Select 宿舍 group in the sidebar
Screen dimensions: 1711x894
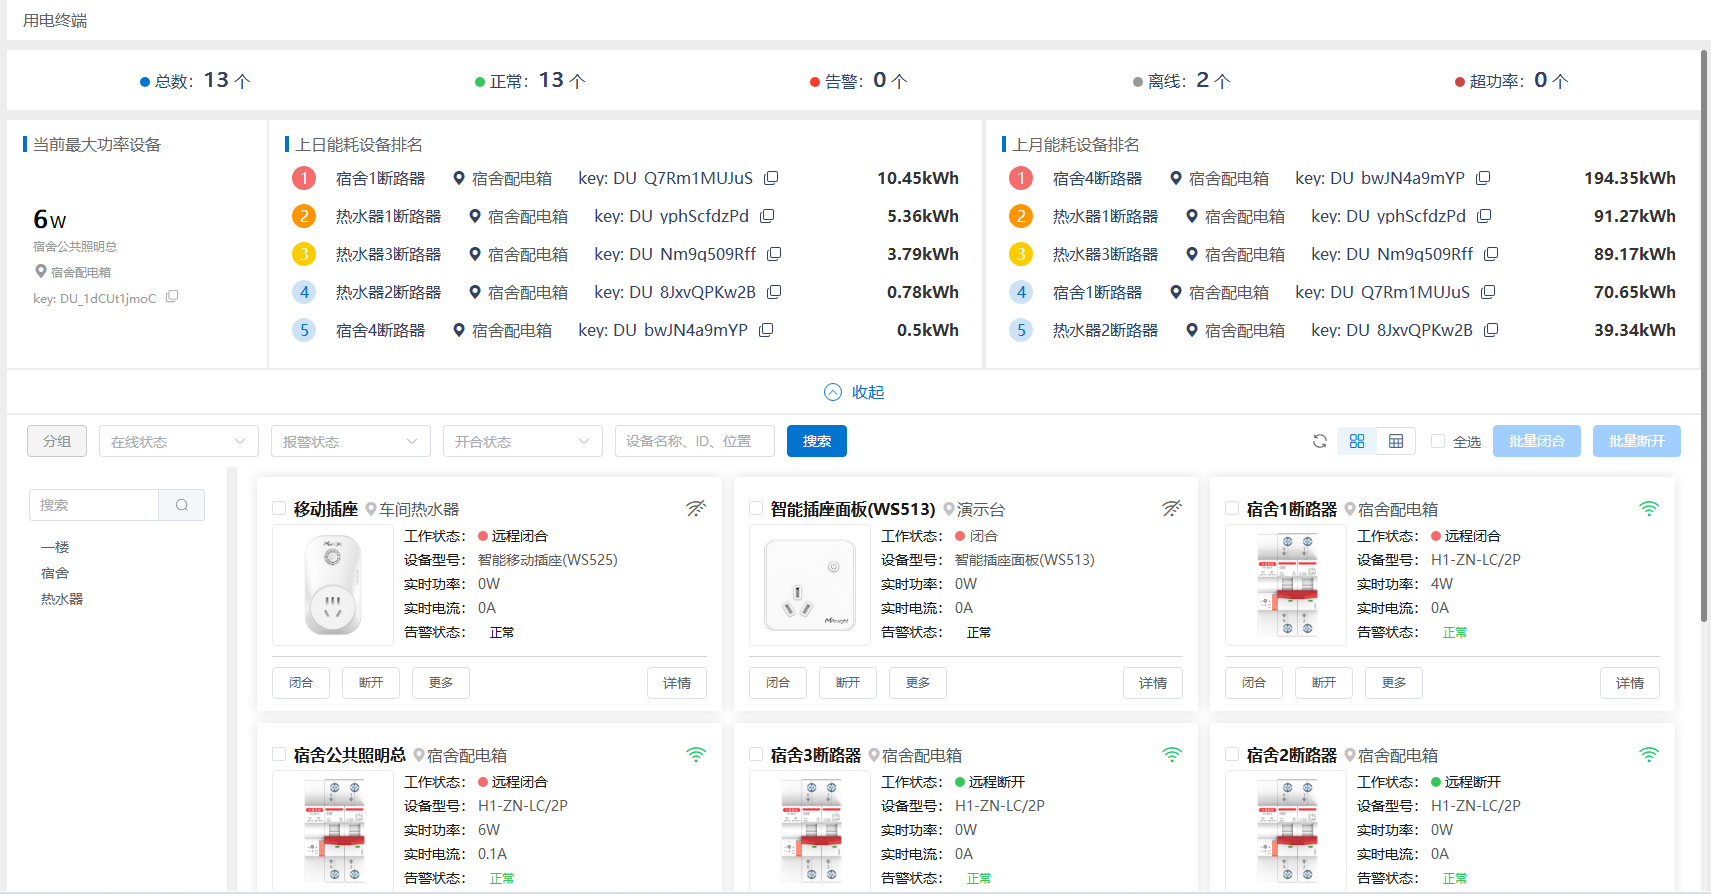(55, 573)
